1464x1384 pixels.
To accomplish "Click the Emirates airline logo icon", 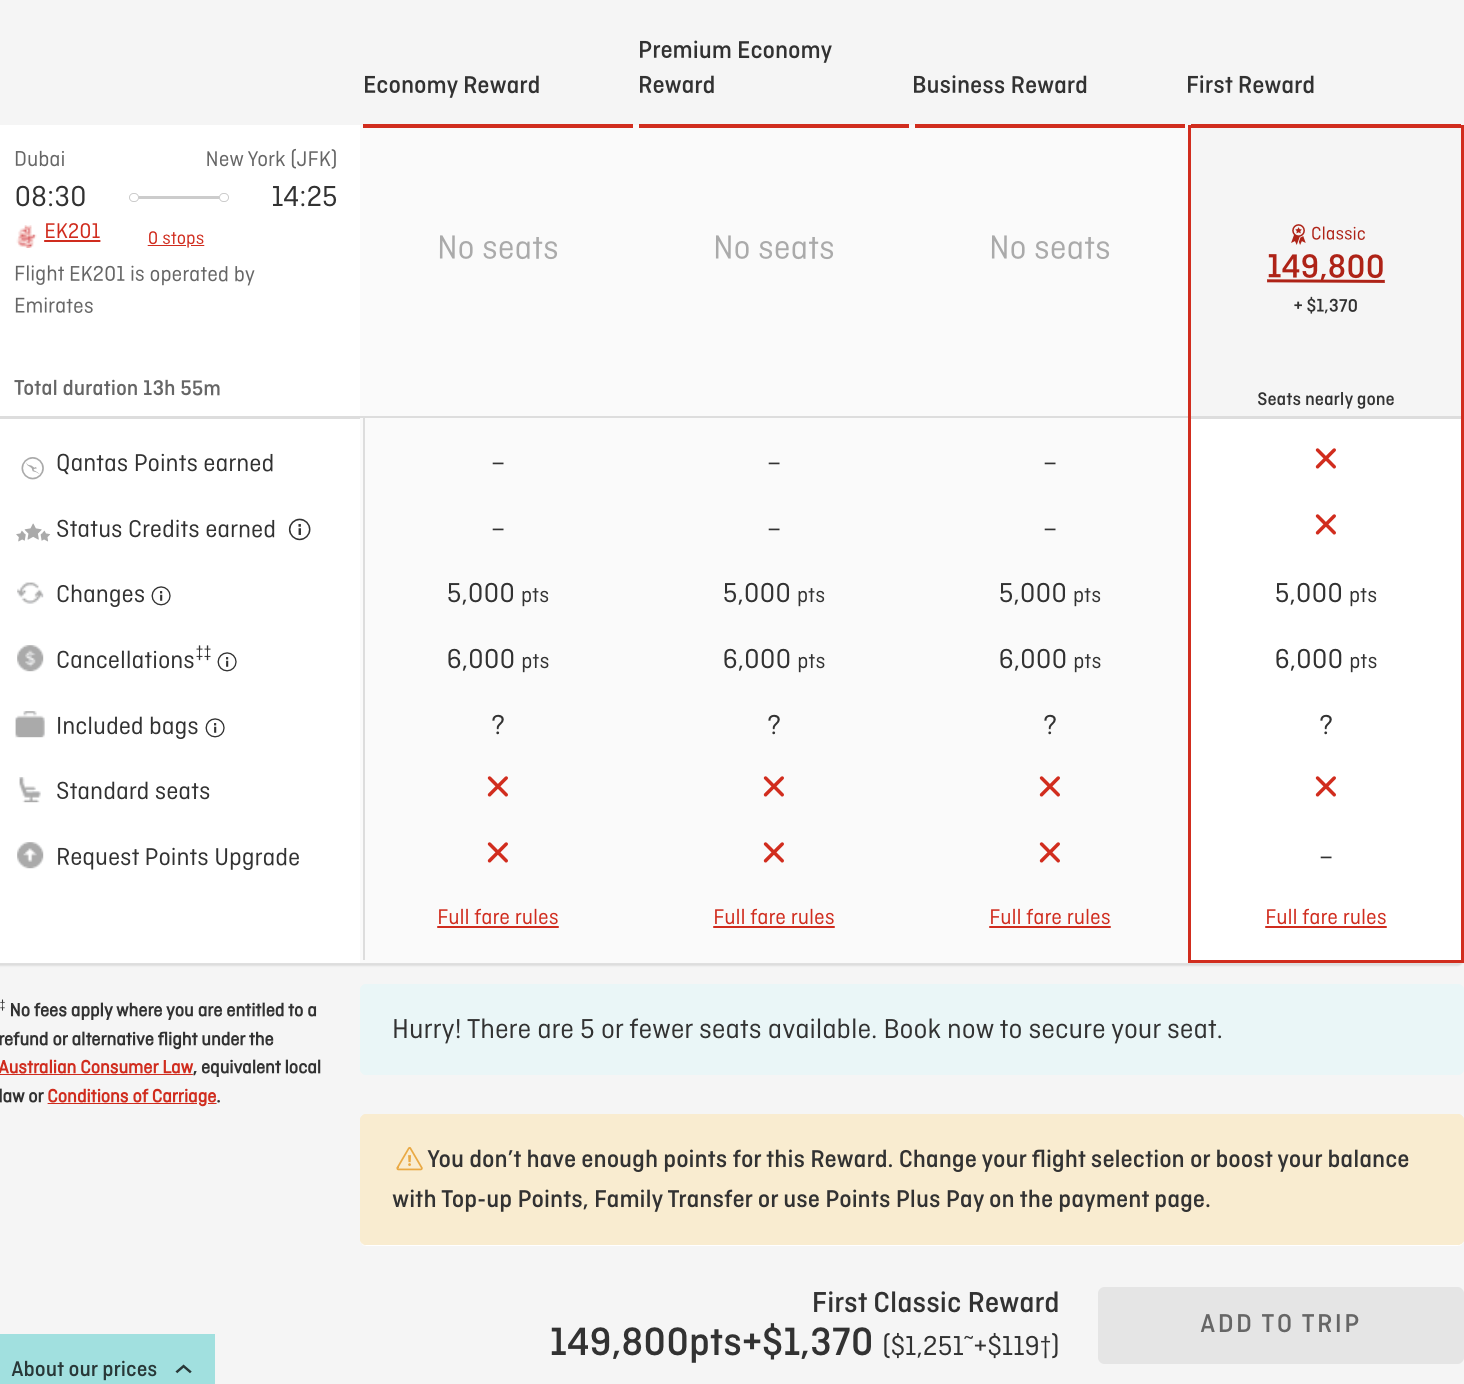I will [x=27, y=236].
